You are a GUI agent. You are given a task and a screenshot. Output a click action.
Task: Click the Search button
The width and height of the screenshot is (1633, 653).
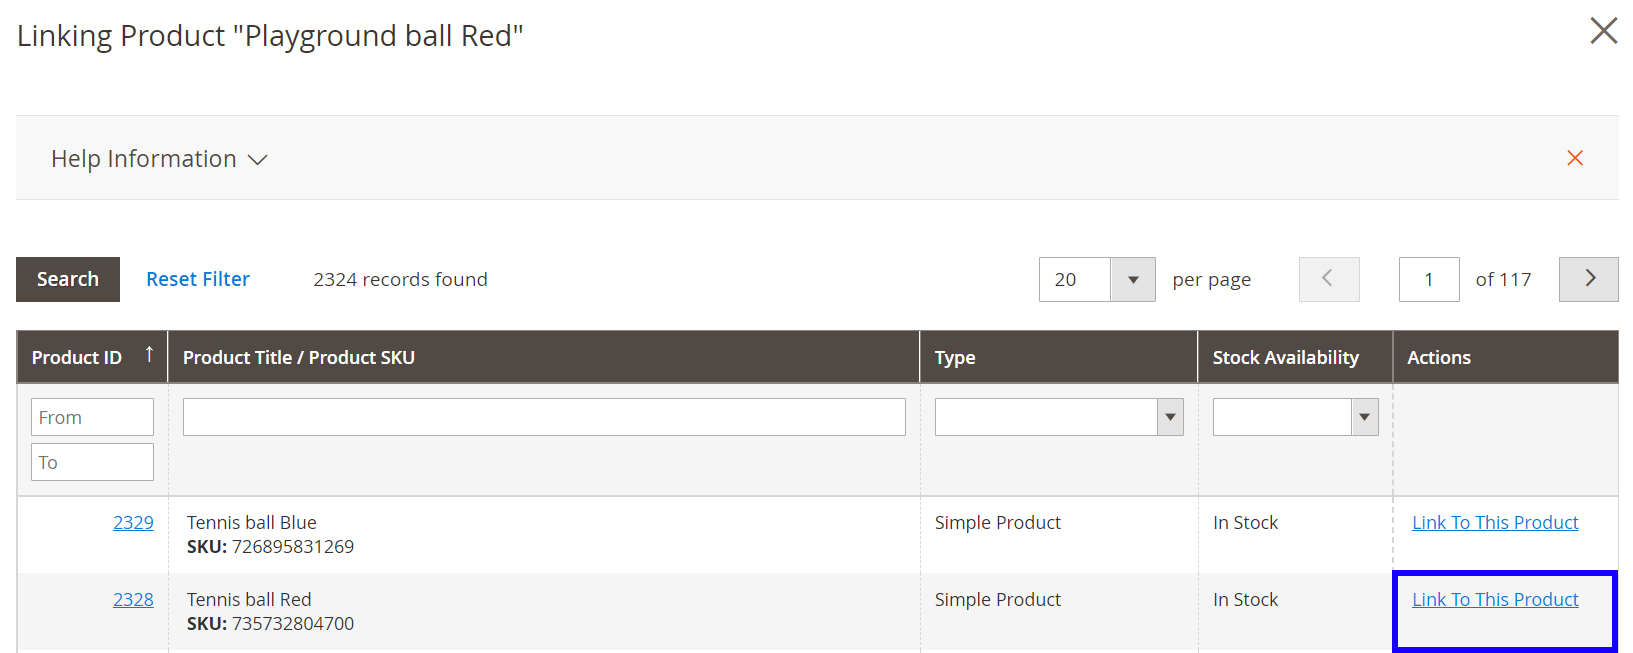pyautogui.click(x=68, y=279)
